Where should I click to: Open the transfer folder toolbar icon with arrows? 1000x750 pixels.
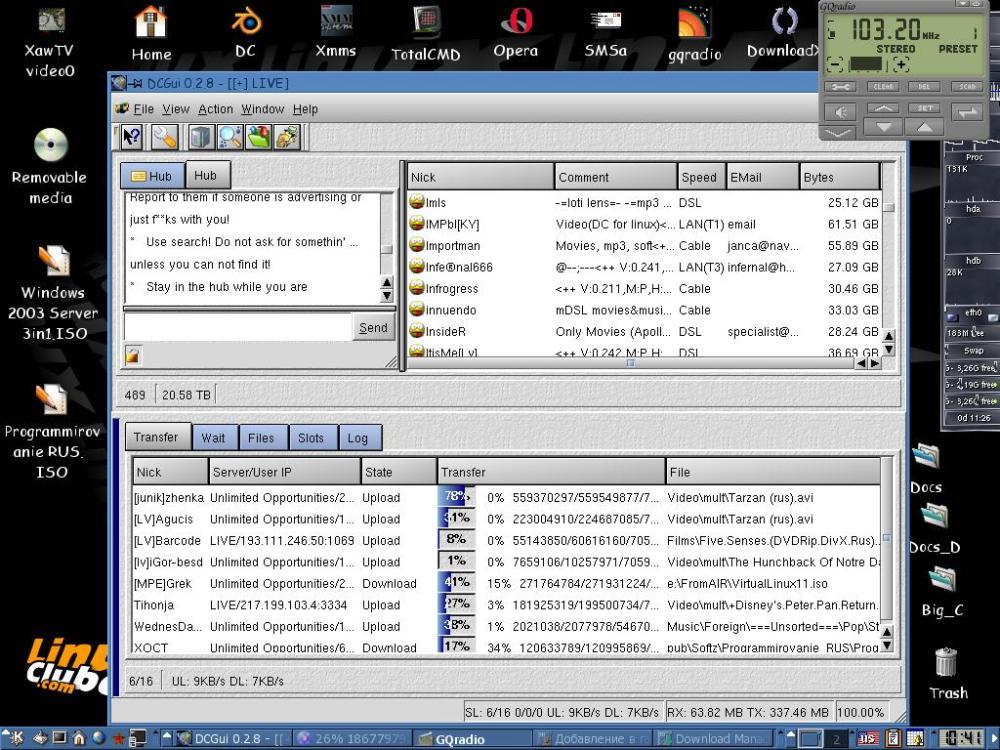click(x=258, y=137)
